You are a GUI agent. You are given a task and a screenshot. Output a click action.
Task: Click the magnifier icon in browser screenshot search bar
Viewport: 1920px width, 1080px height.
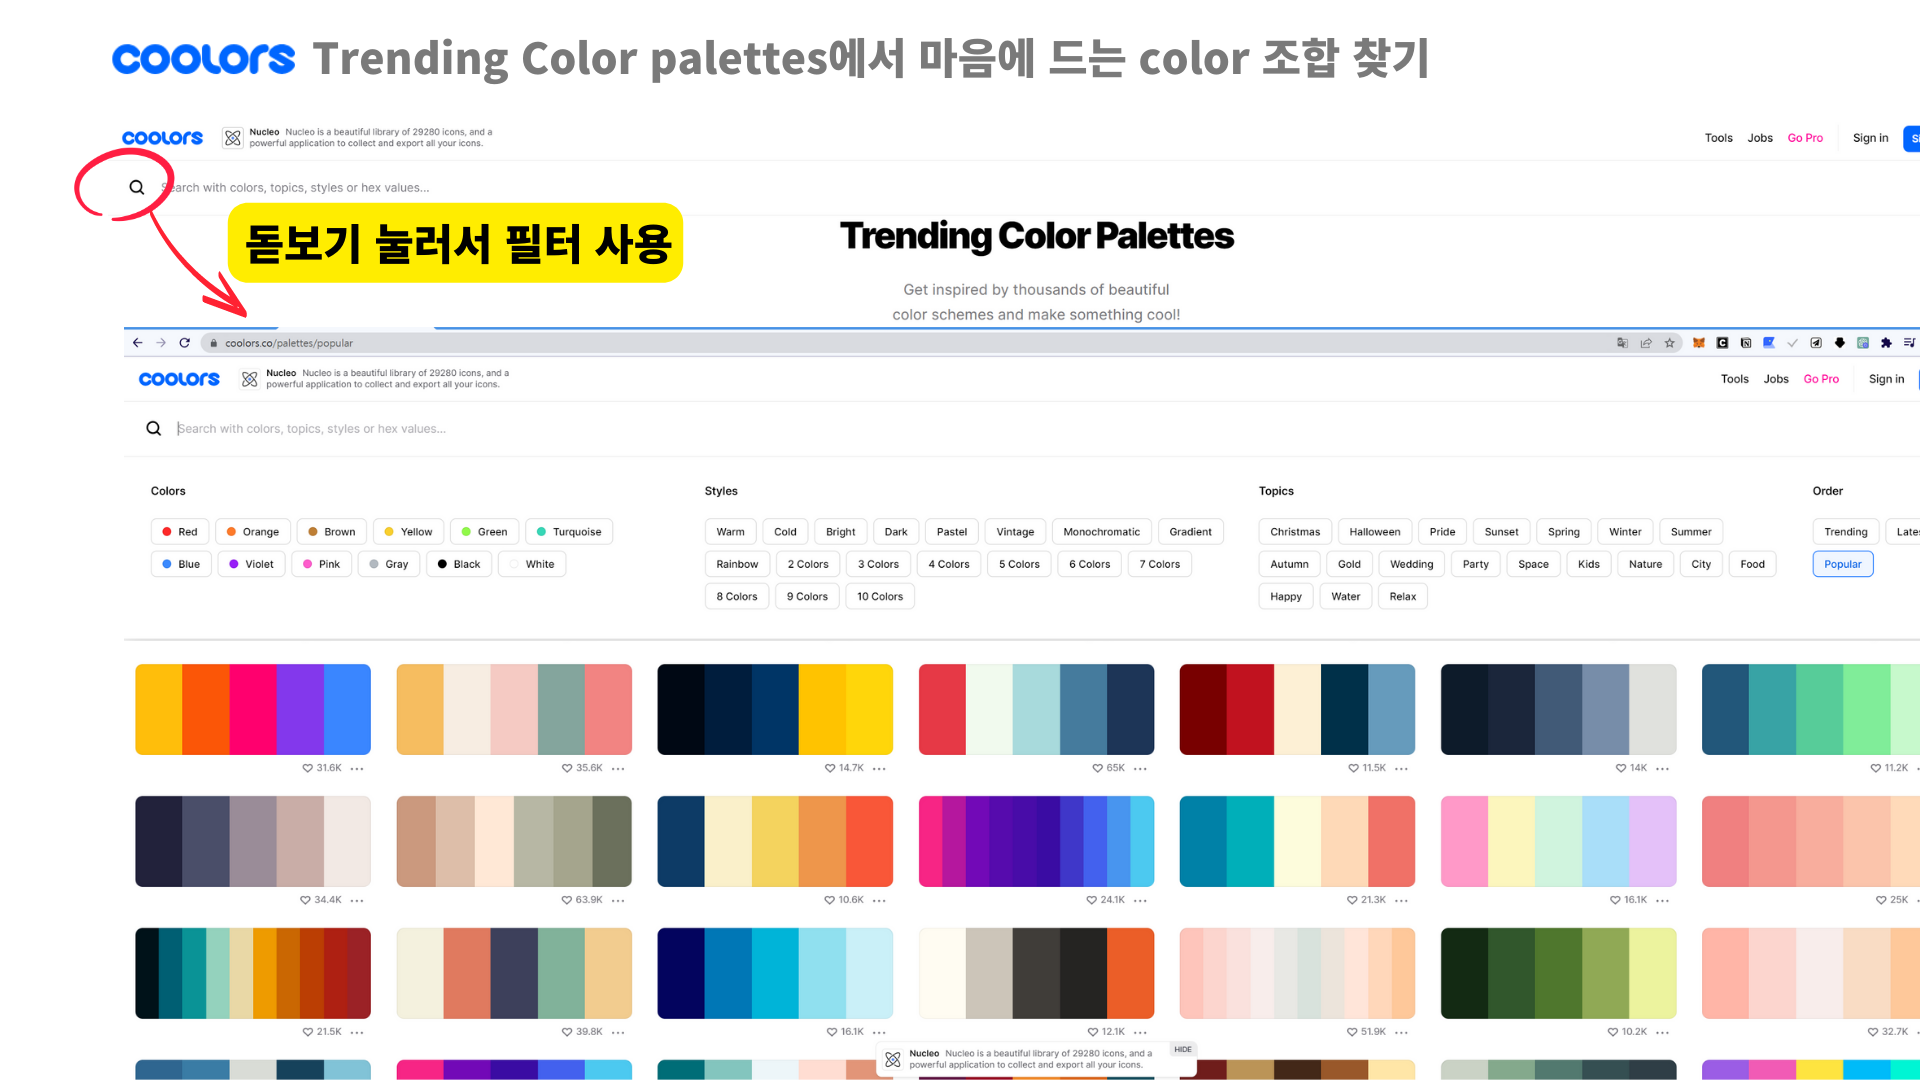click(154, 428)
